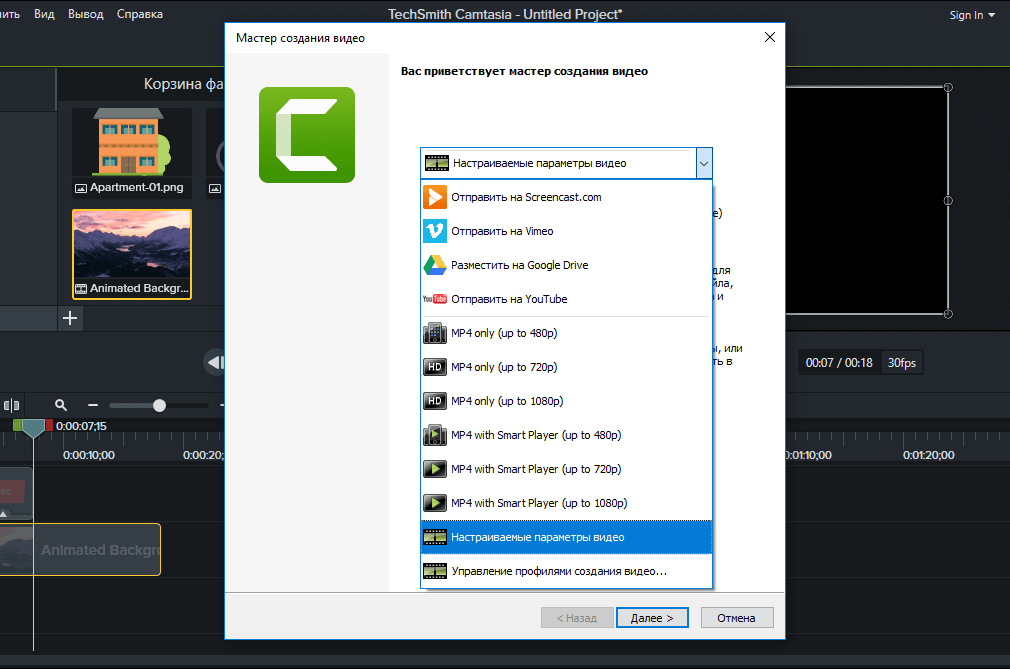Click the image type icon on Apartment-01.png
This screenshot has width=1010, height=669.
[x=81, y=188]
